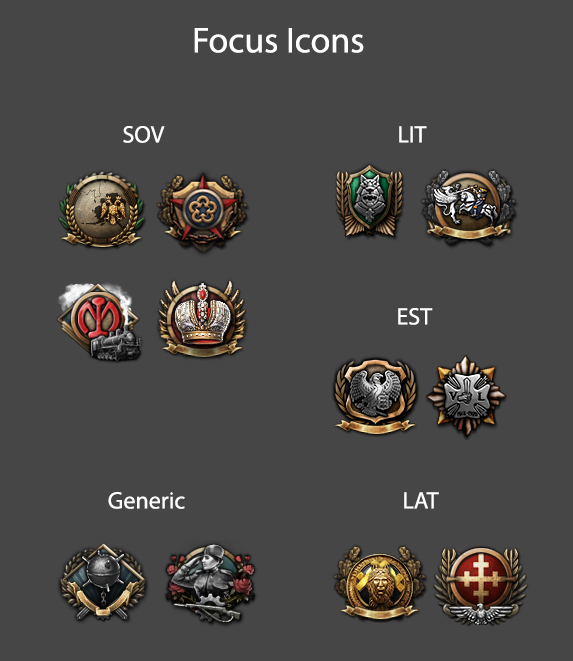Viewport: 573px width, 661px height.
Task: Click the golden lion head medallion icon
Action: [x=379, y=583]
